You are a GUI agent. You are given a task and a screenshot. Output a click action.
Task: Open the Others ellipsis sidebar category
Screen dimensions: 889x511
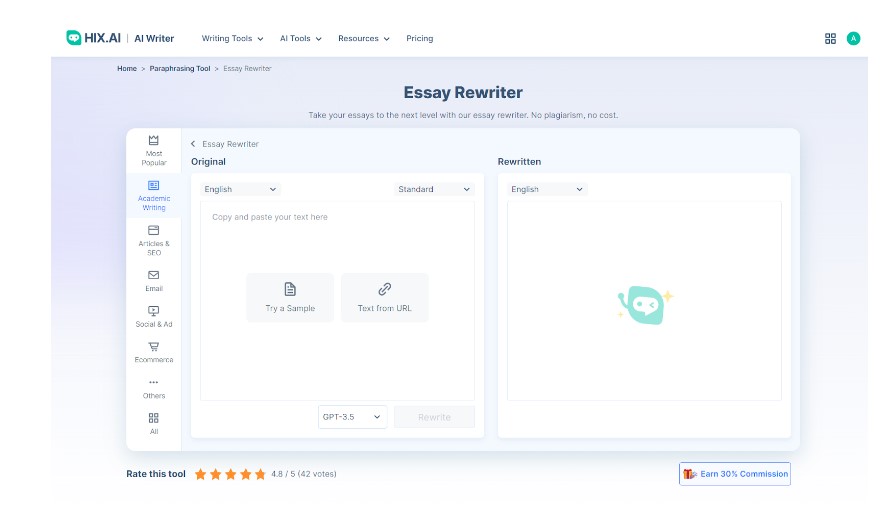pos(153,382)
